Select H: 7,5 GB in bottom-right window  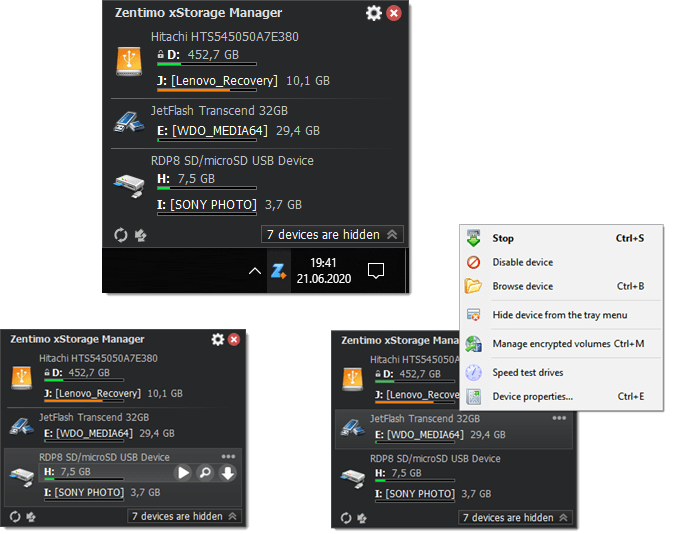click(x=398, y=473)
